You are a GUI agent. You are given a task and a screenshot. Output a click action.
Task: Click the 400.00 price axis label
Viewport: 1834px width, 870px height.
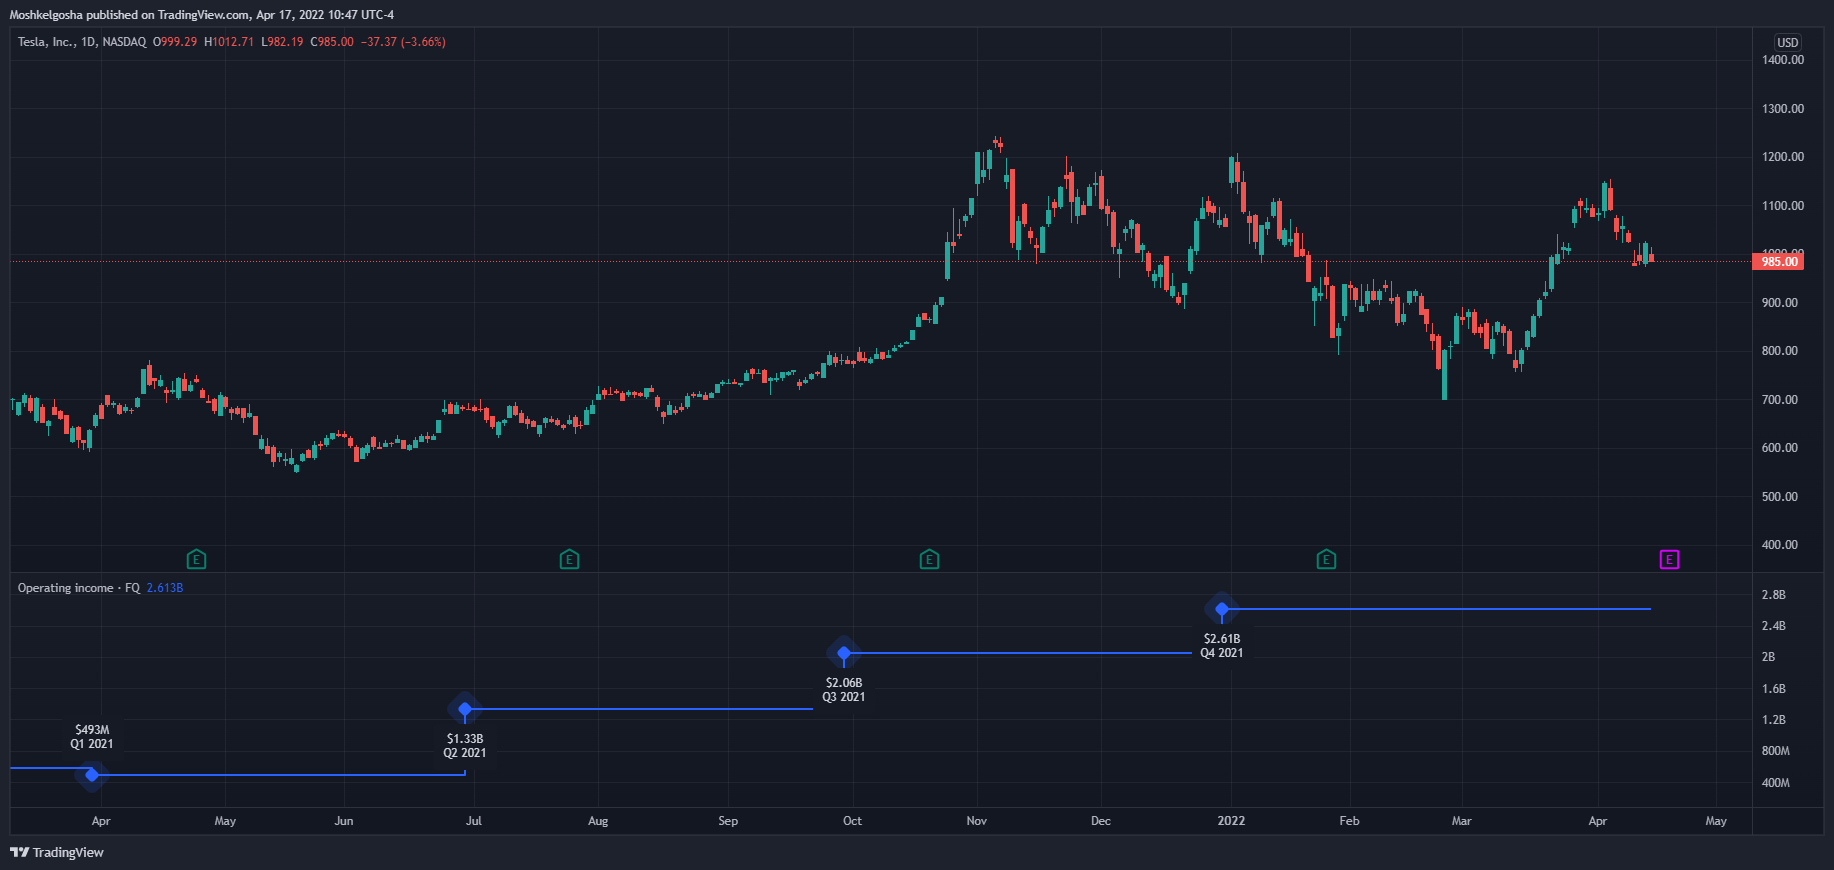(1780, 545)
